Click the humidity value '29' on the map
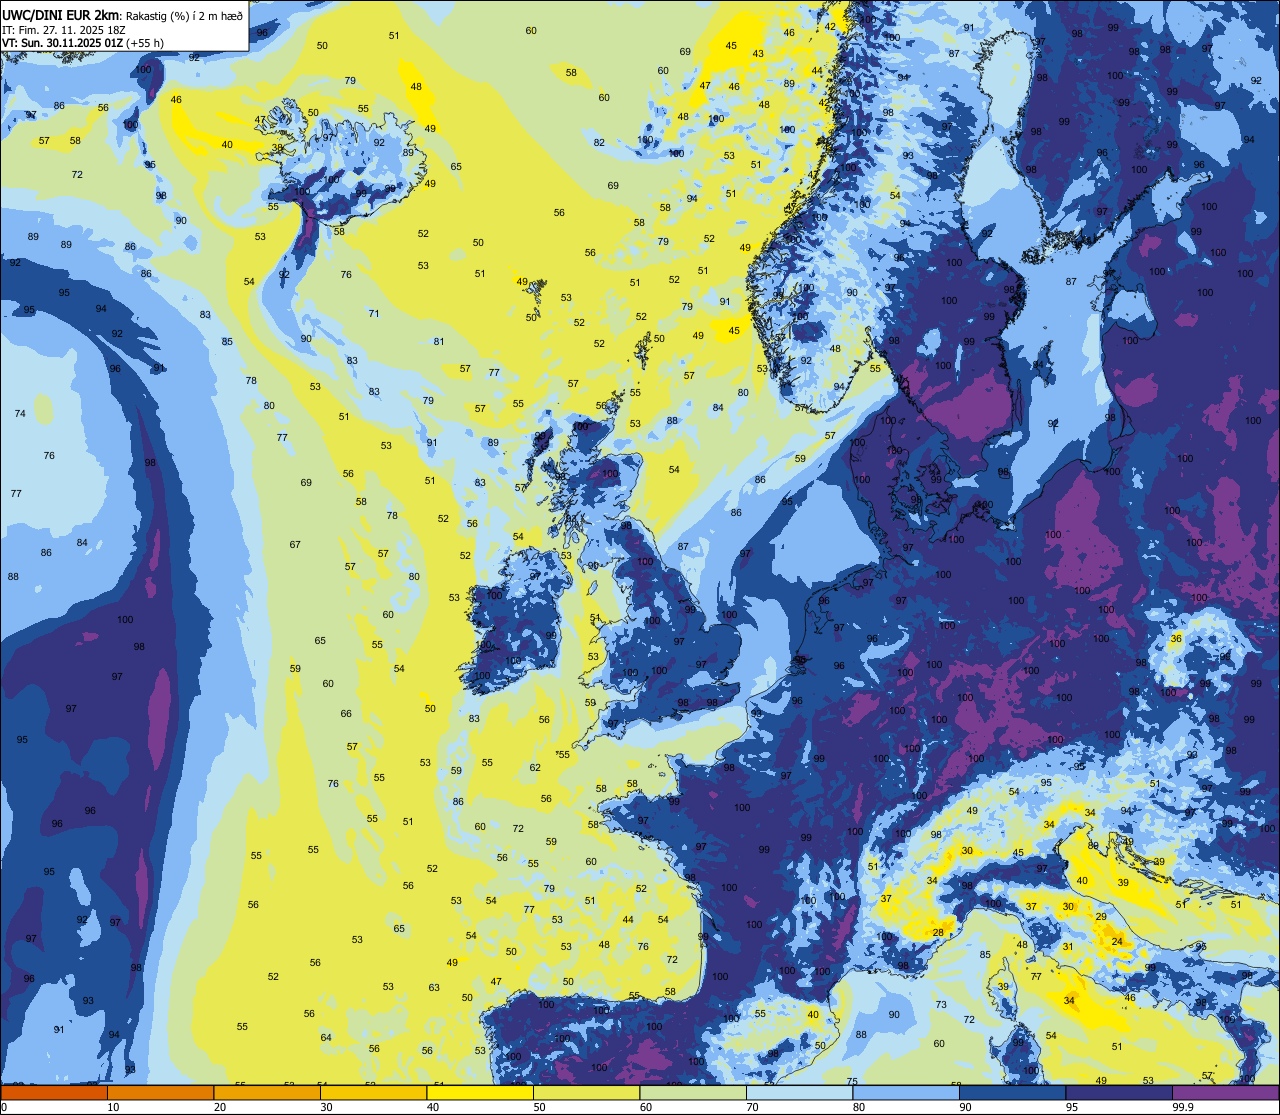The width and height of the screenshot is (1280, 1115). point(1101,916)
